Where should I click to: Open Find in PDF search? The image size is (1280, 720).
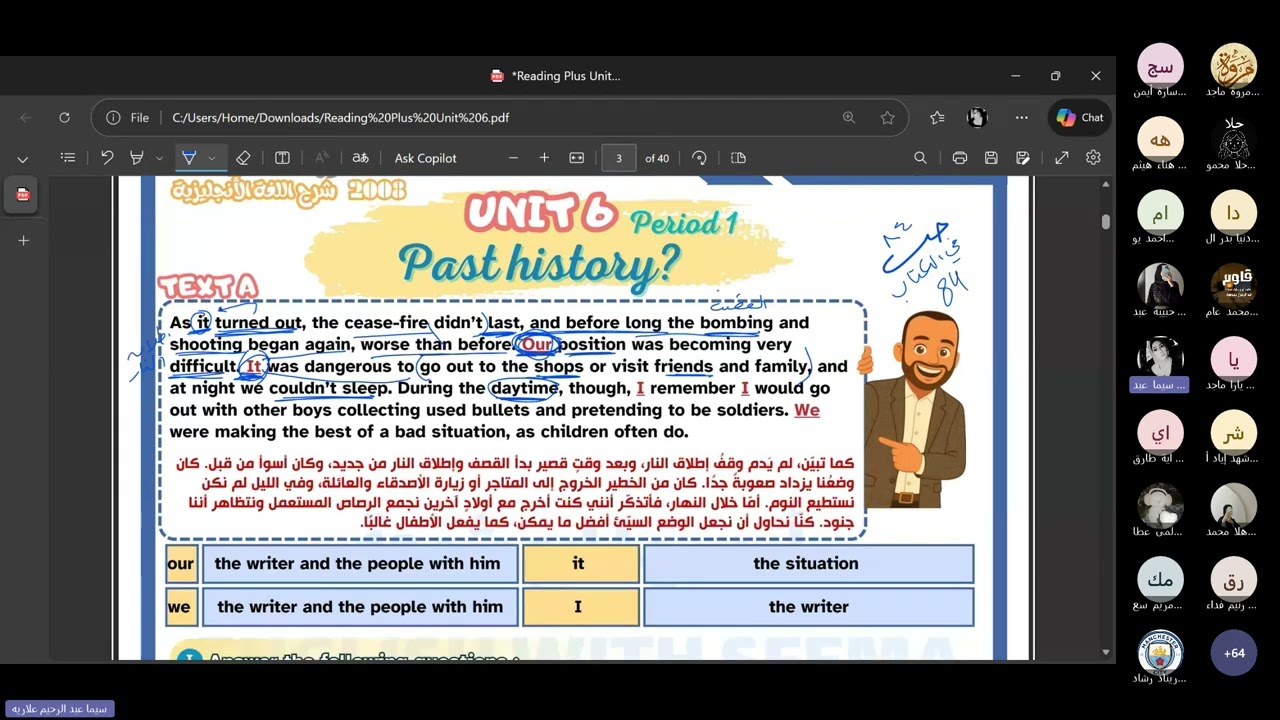coord(920,158)
